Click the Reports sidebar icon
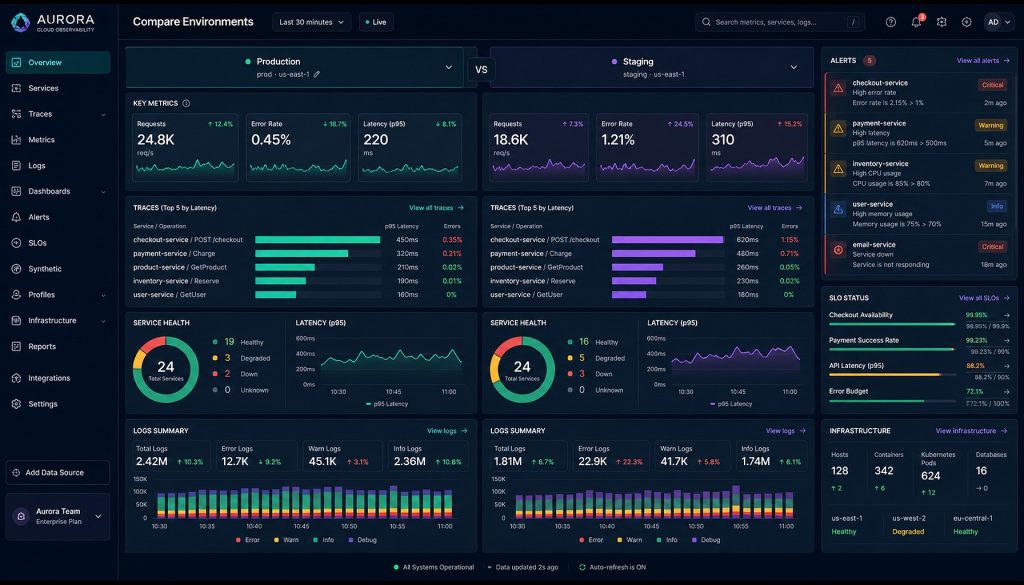1024x585 pixels. pos(16,347)
